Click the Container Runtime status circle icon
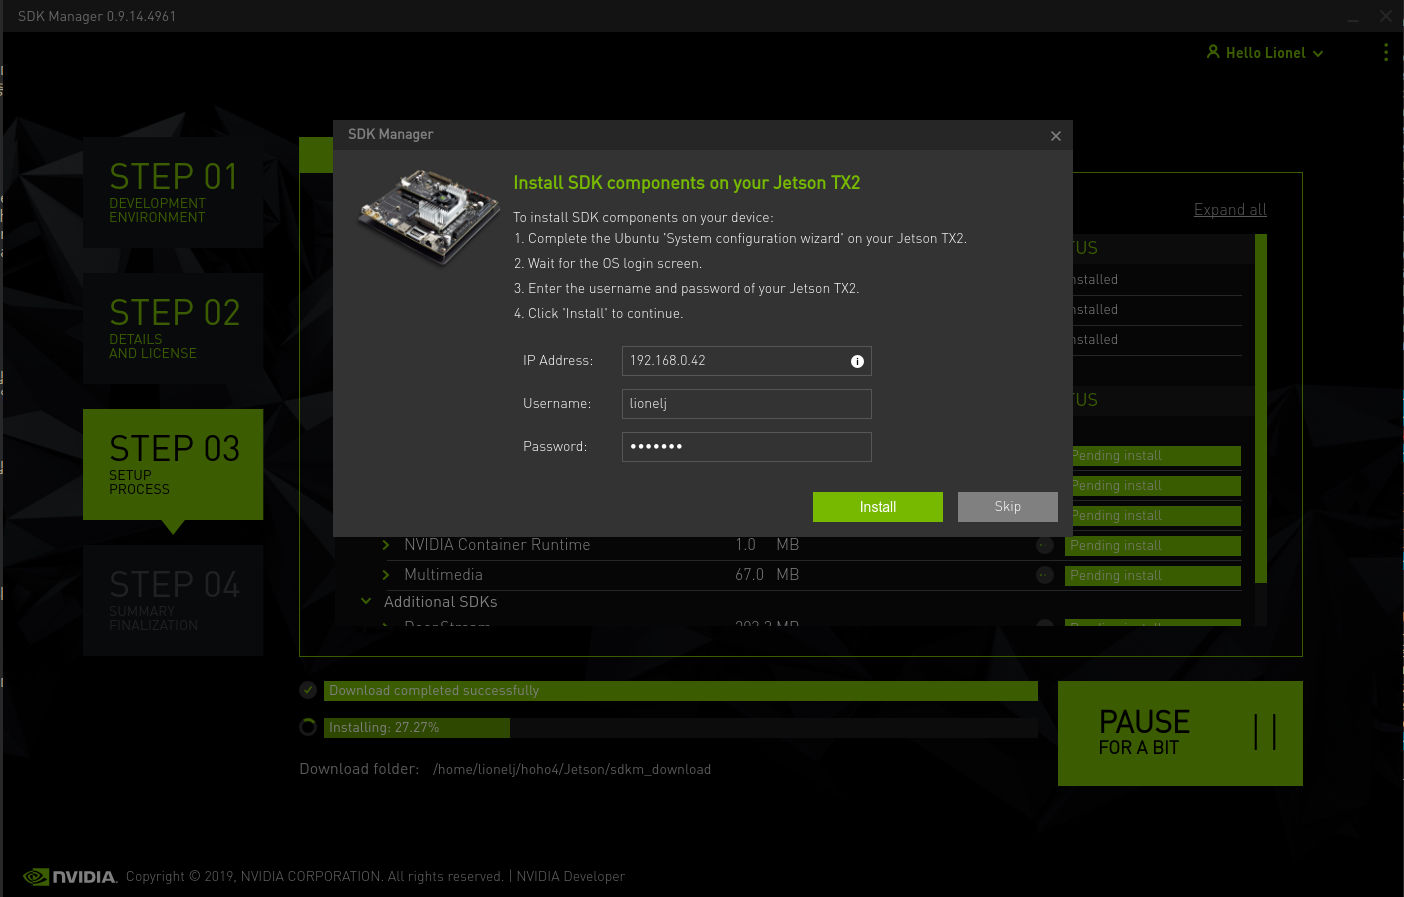The image size is (1404, 897). point(1045,545)
